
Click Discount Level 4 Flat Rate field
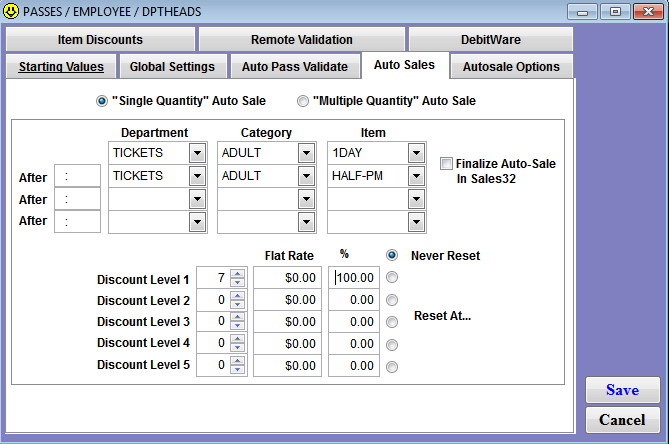coord(287,344)
